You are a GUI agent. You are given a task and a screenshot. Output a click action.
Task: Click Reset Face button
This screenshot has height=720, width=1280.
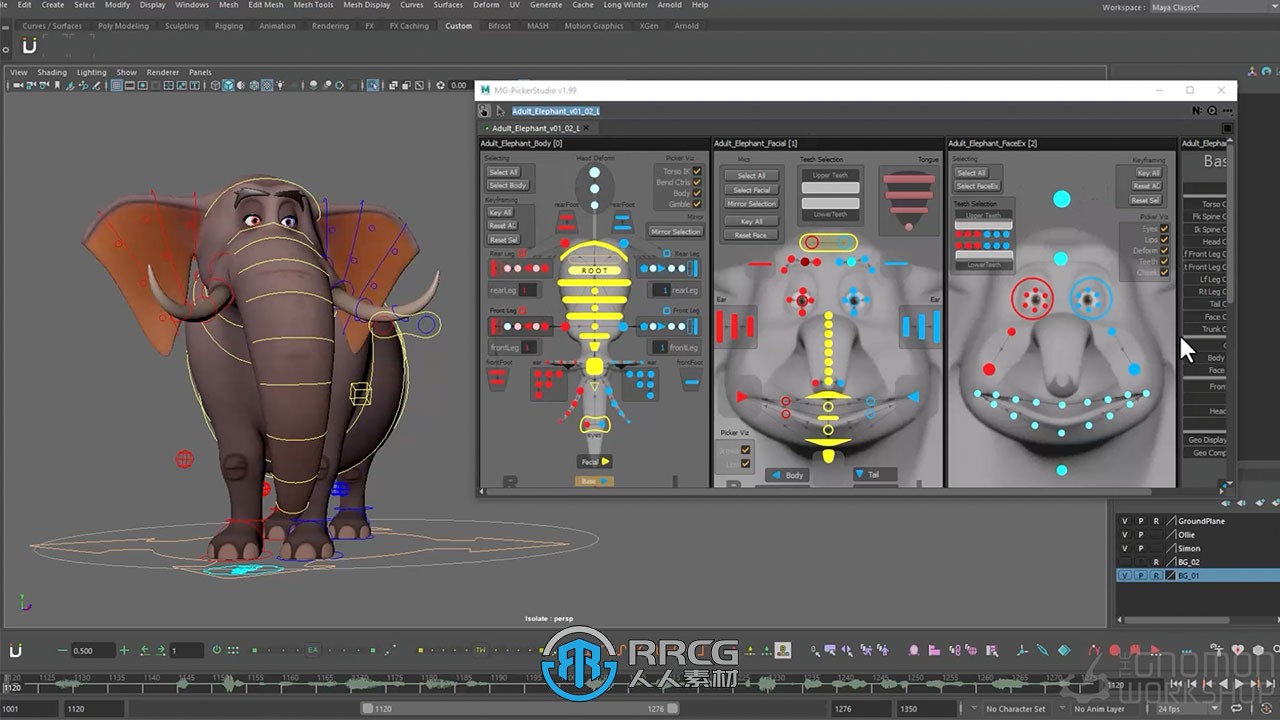(750, 235)
